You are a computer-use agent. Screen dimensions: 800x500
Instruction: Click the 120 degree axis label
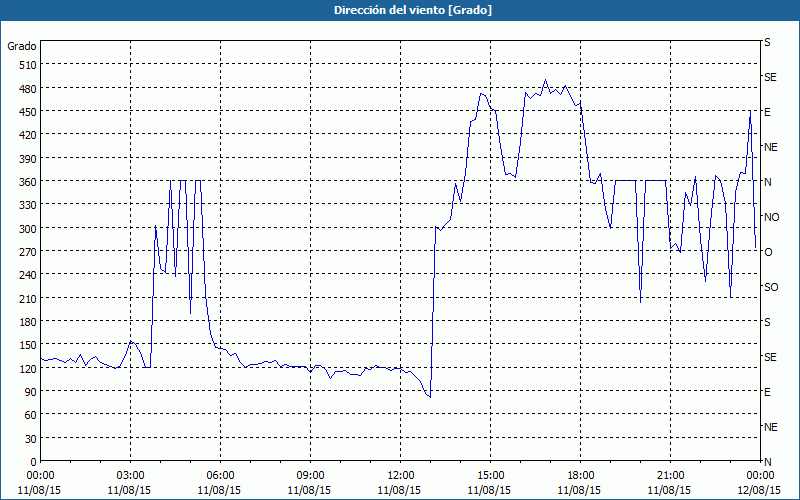29,369
